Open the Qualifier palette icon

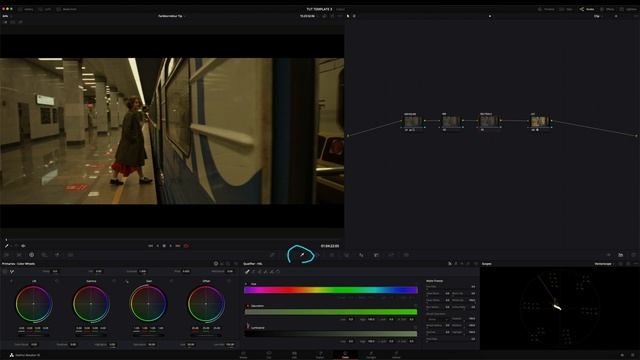(302, 255)
